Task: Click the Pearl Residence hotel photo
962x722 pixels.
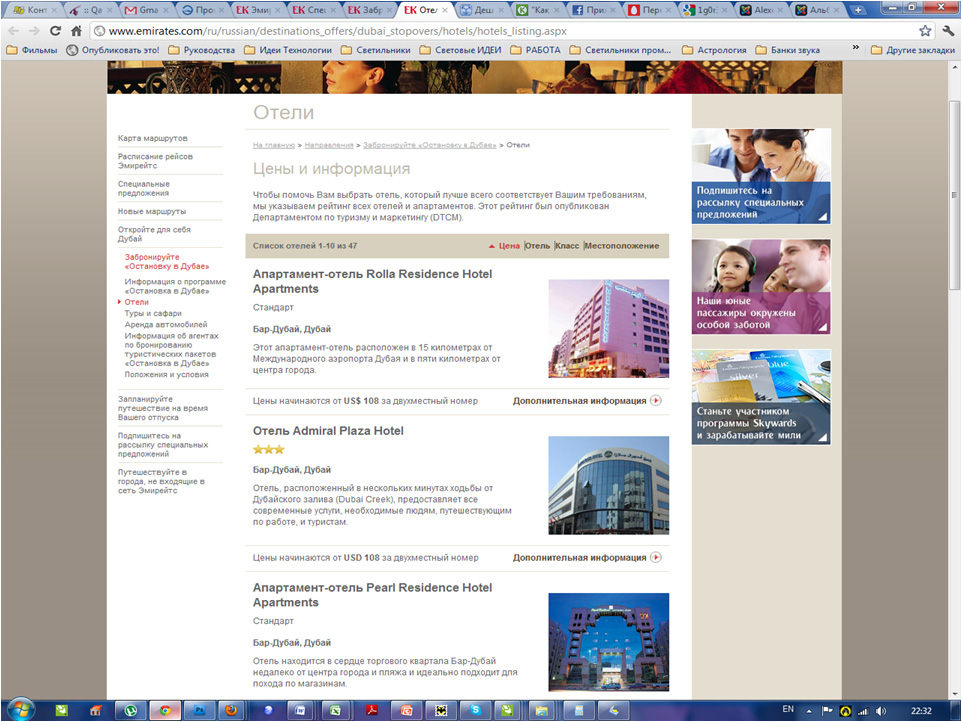Action: pyautogui.click(x=609, y=642)
